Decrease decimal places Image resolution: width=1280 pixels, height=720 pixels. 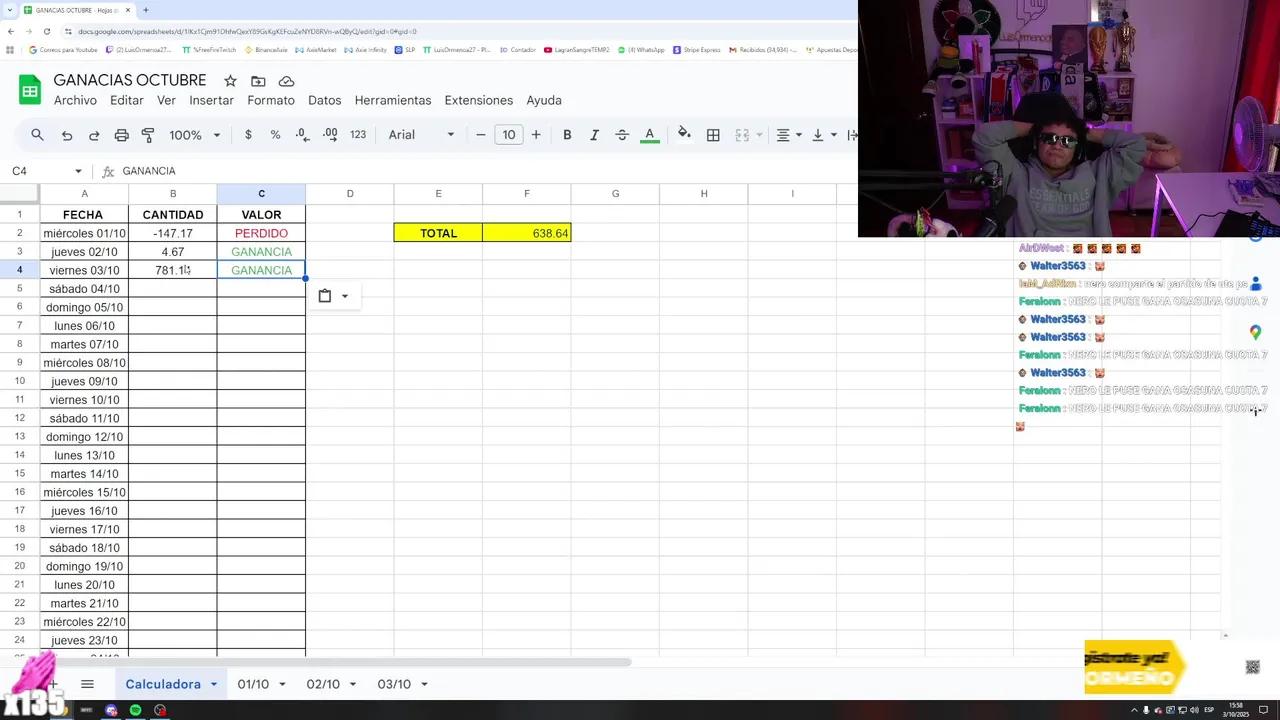(302, 135)
